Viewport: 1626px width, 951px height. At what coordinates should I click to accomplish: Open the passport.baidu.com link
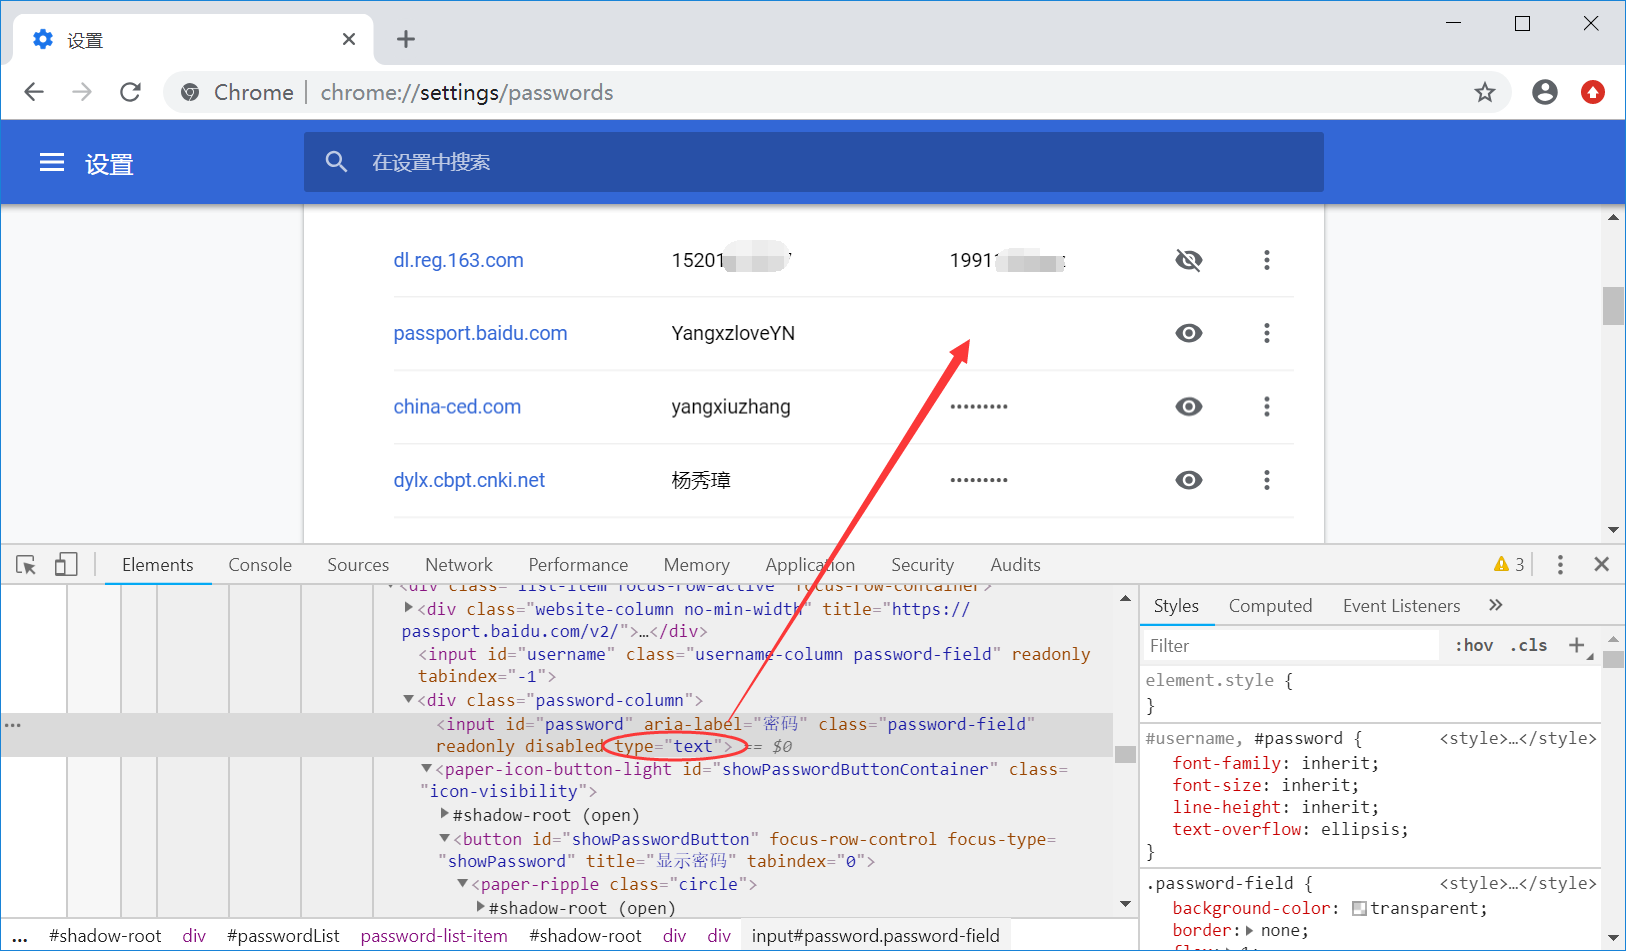click(x=480, y=333)
